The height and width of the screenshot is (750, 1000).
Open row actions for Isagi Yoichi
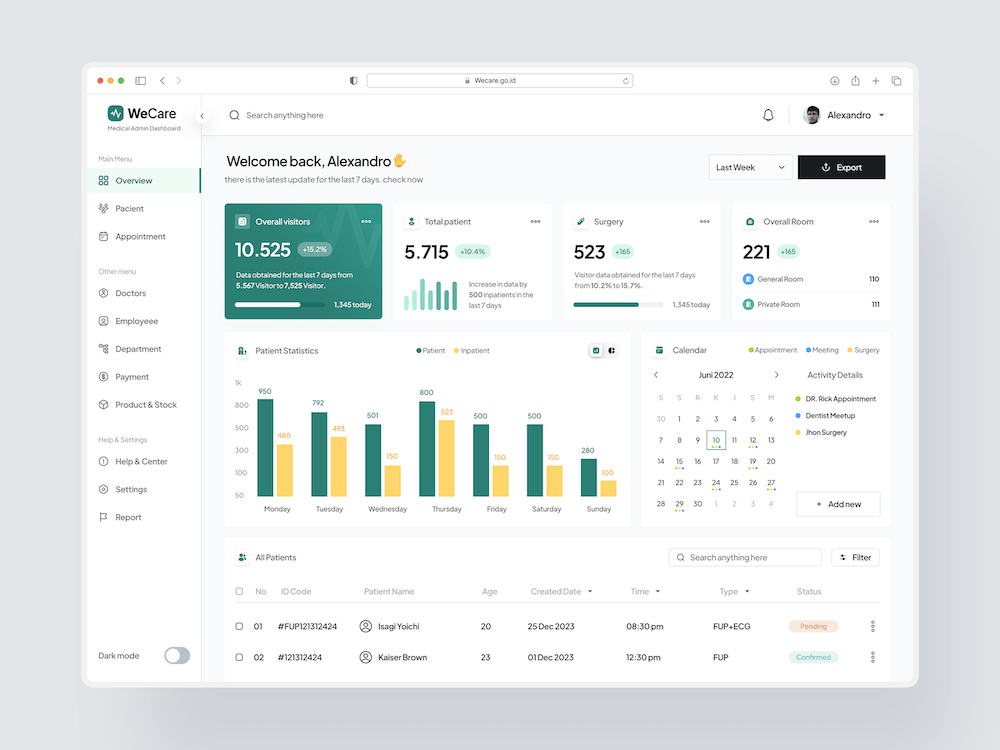[873, 627]
